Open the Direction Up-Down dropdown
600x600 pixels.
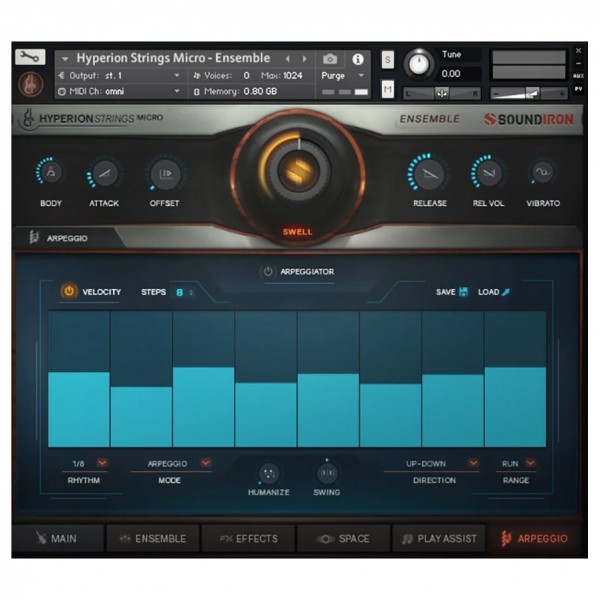click(x=473, y=463)
